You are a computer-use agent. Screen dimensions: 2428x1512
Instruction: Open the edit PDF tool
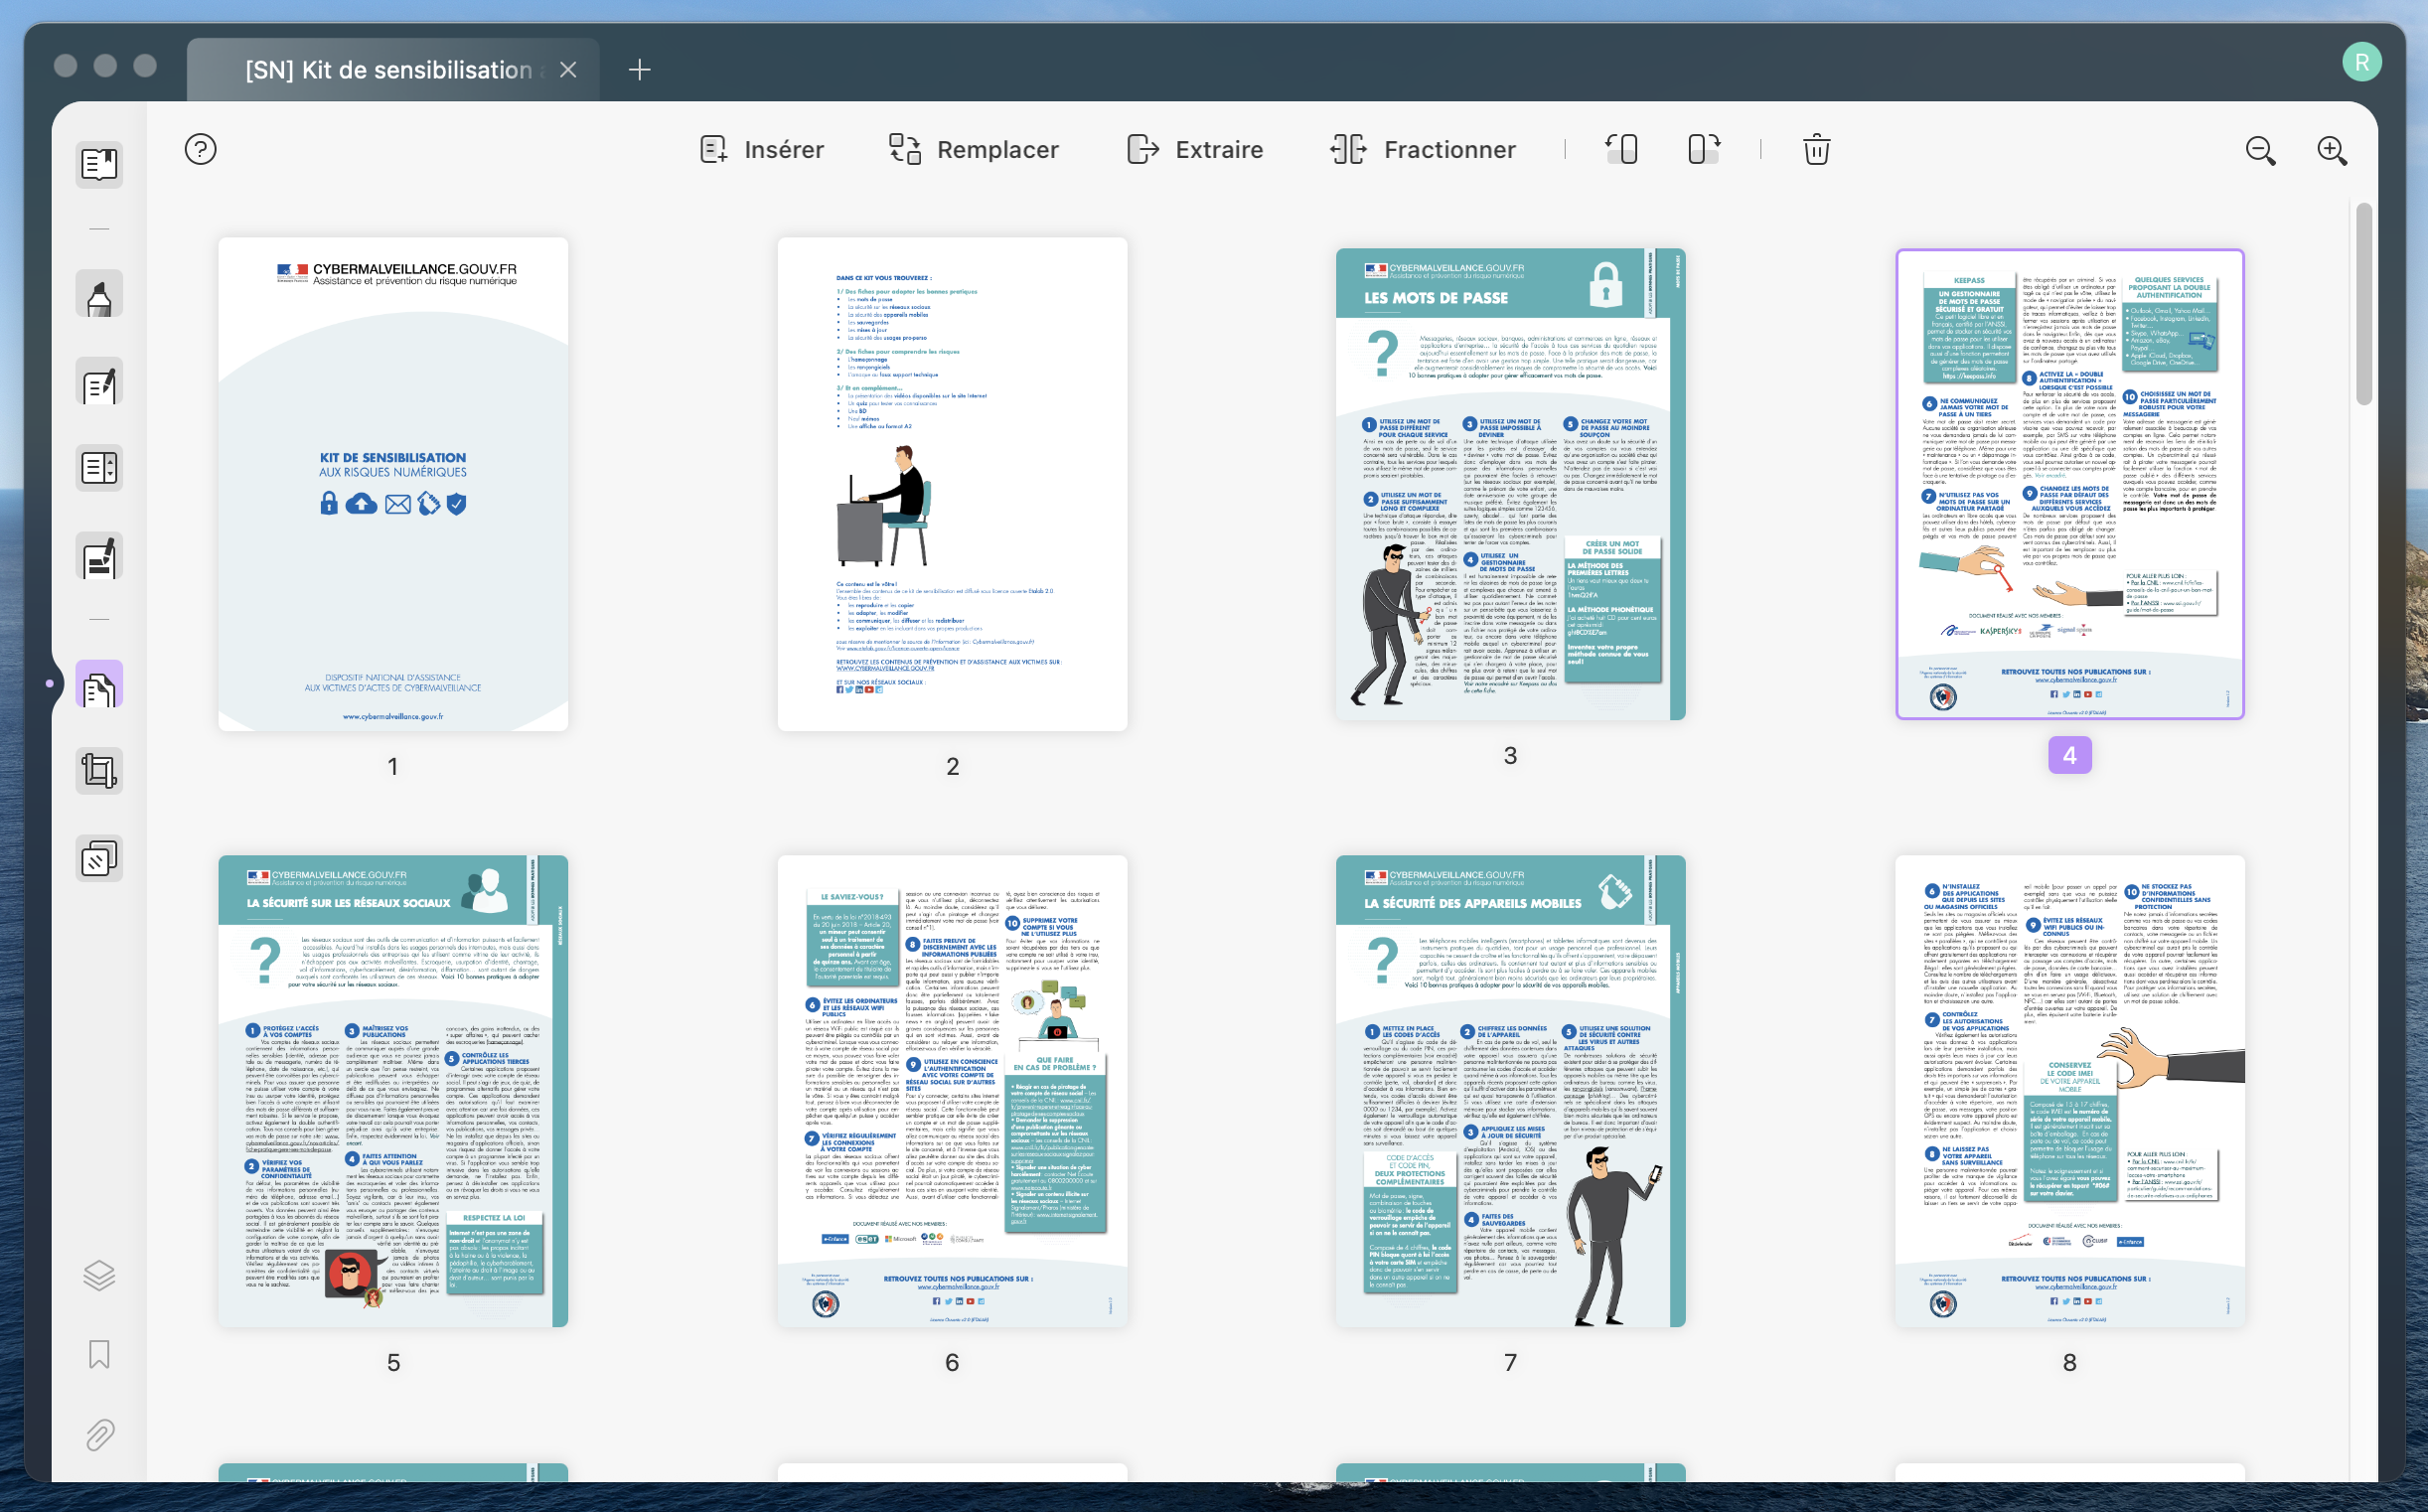point(99,381)
